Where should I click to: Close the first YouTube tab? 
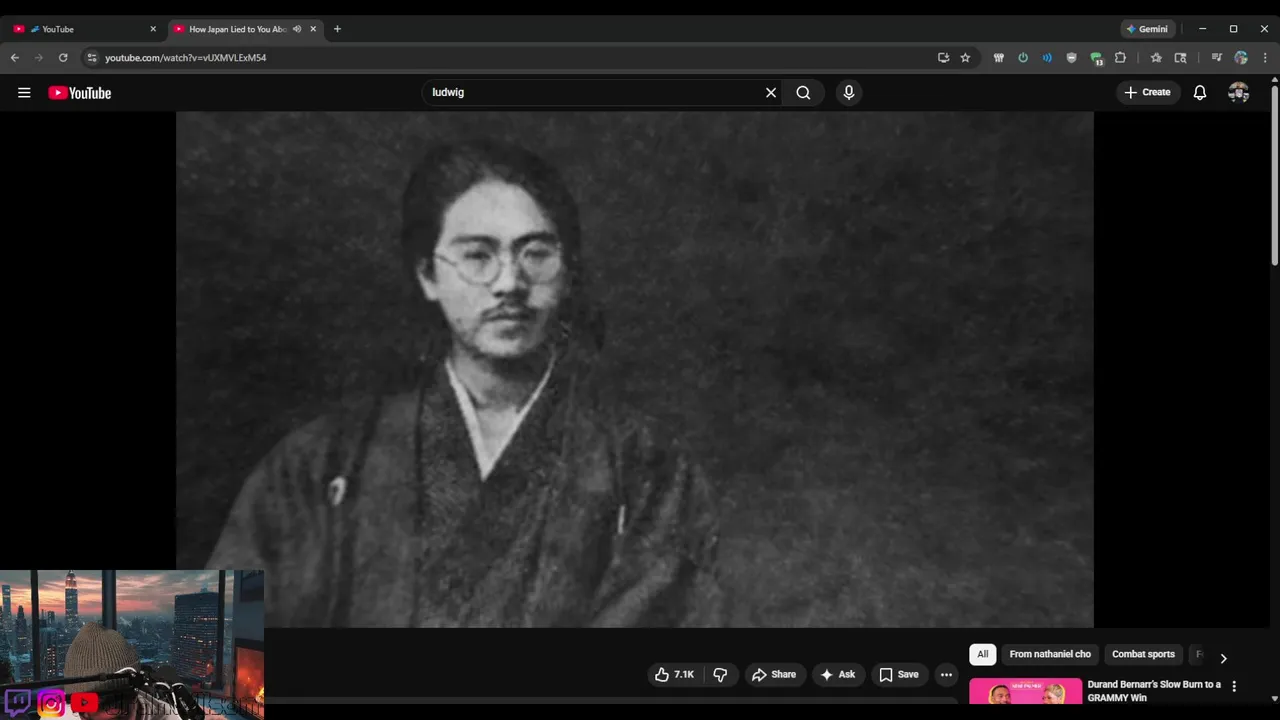[153, 29]
